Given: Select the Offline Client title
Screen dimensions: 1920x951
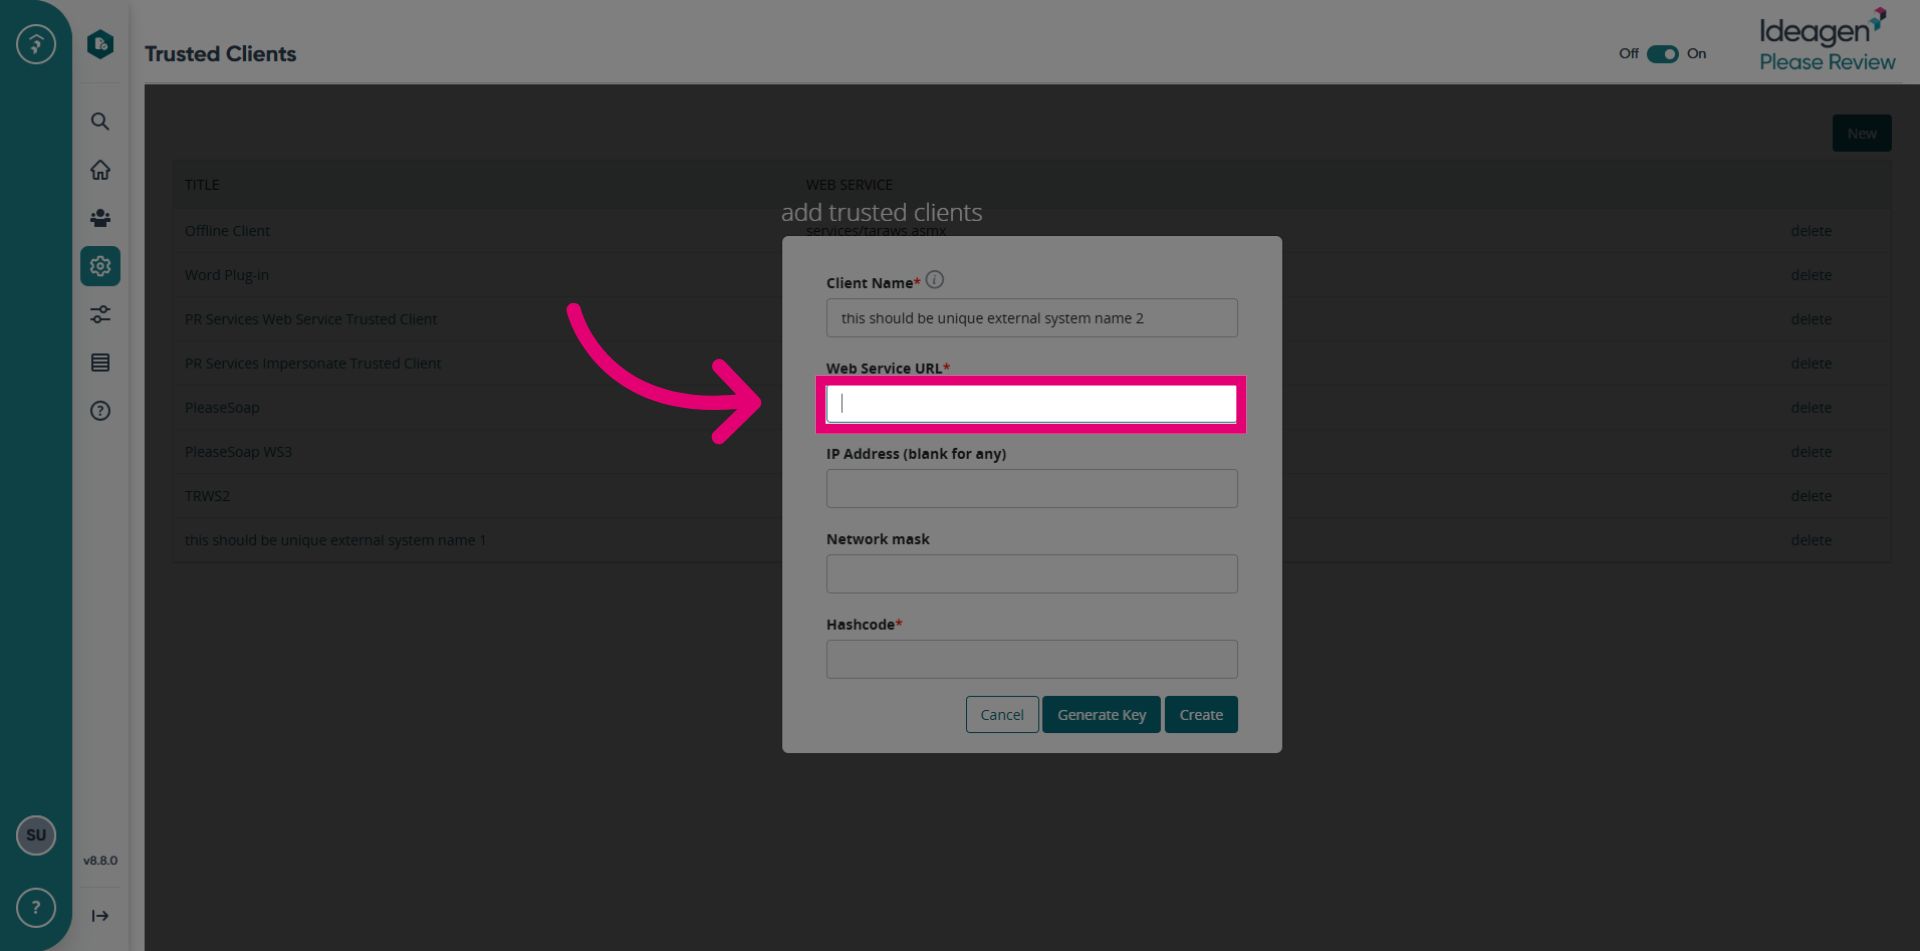Looking at the screenshot, I should 227,231.
